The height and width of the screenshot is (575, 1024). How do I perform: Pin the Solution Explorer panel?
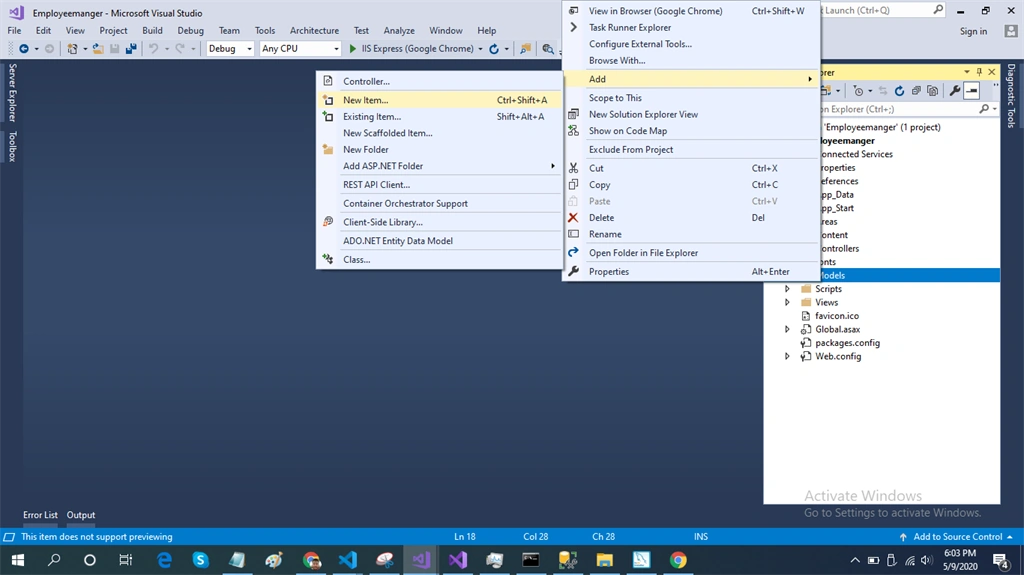979,72
